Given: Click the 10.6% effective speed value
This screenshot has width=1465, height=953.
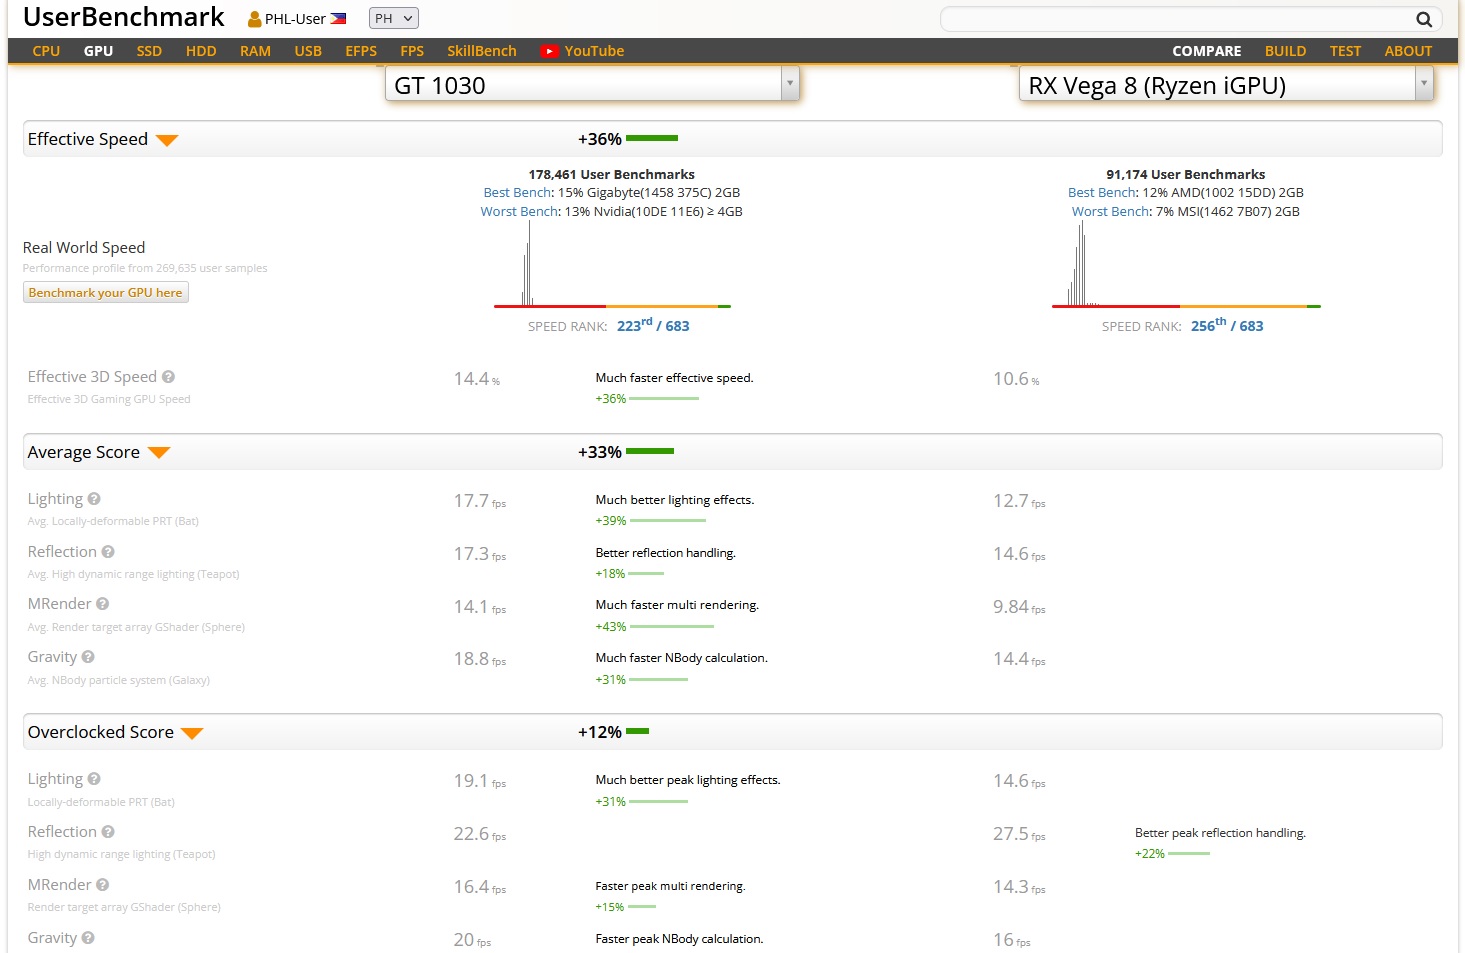Looking at the screenshot, I should point(1016,379).
